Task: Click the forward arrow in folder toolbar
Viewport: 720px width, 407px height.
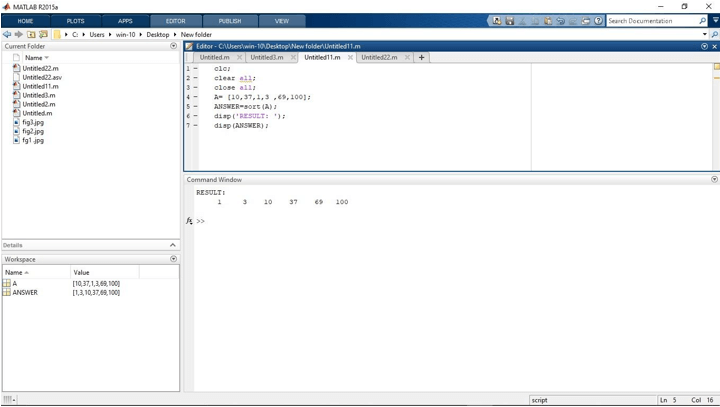Action: tap(18, 34)
